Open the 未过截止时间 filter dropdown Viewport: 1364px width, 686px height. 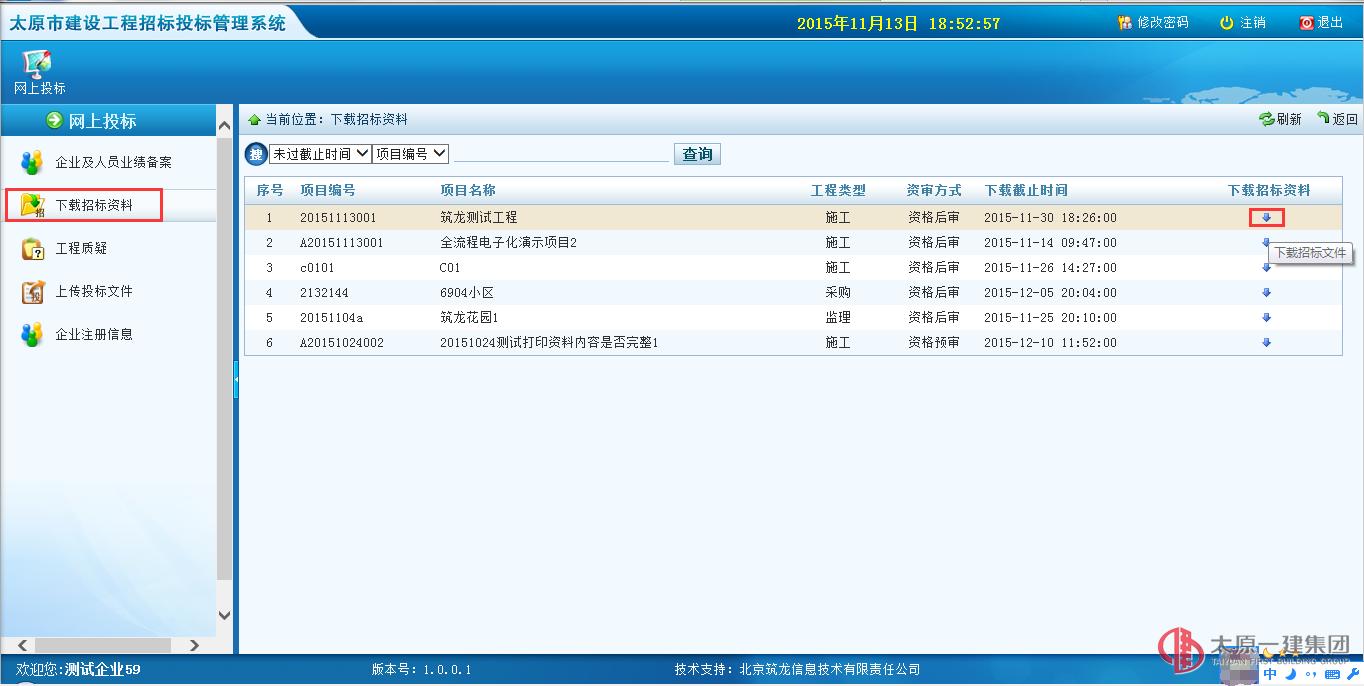(x=320, y=154)
